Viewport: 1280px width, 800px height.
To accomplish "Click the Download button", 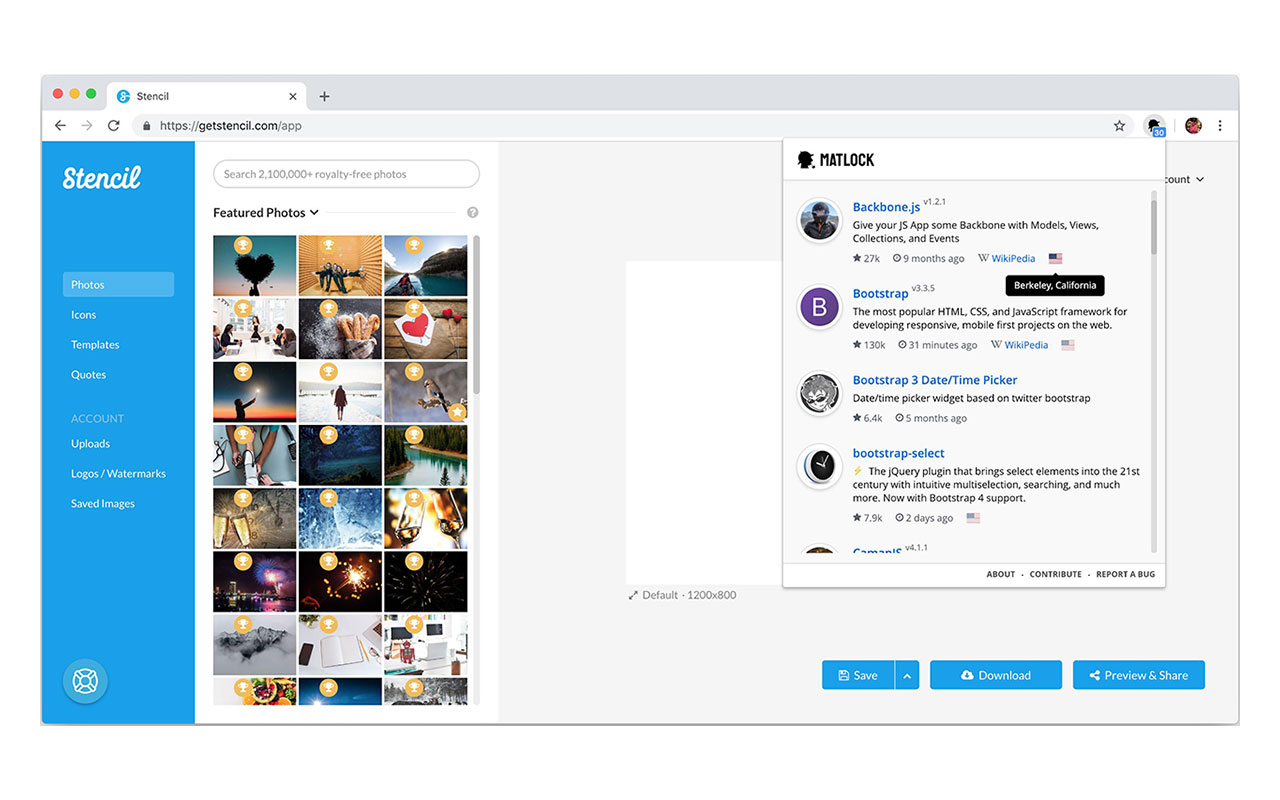I will coord(996,675).
